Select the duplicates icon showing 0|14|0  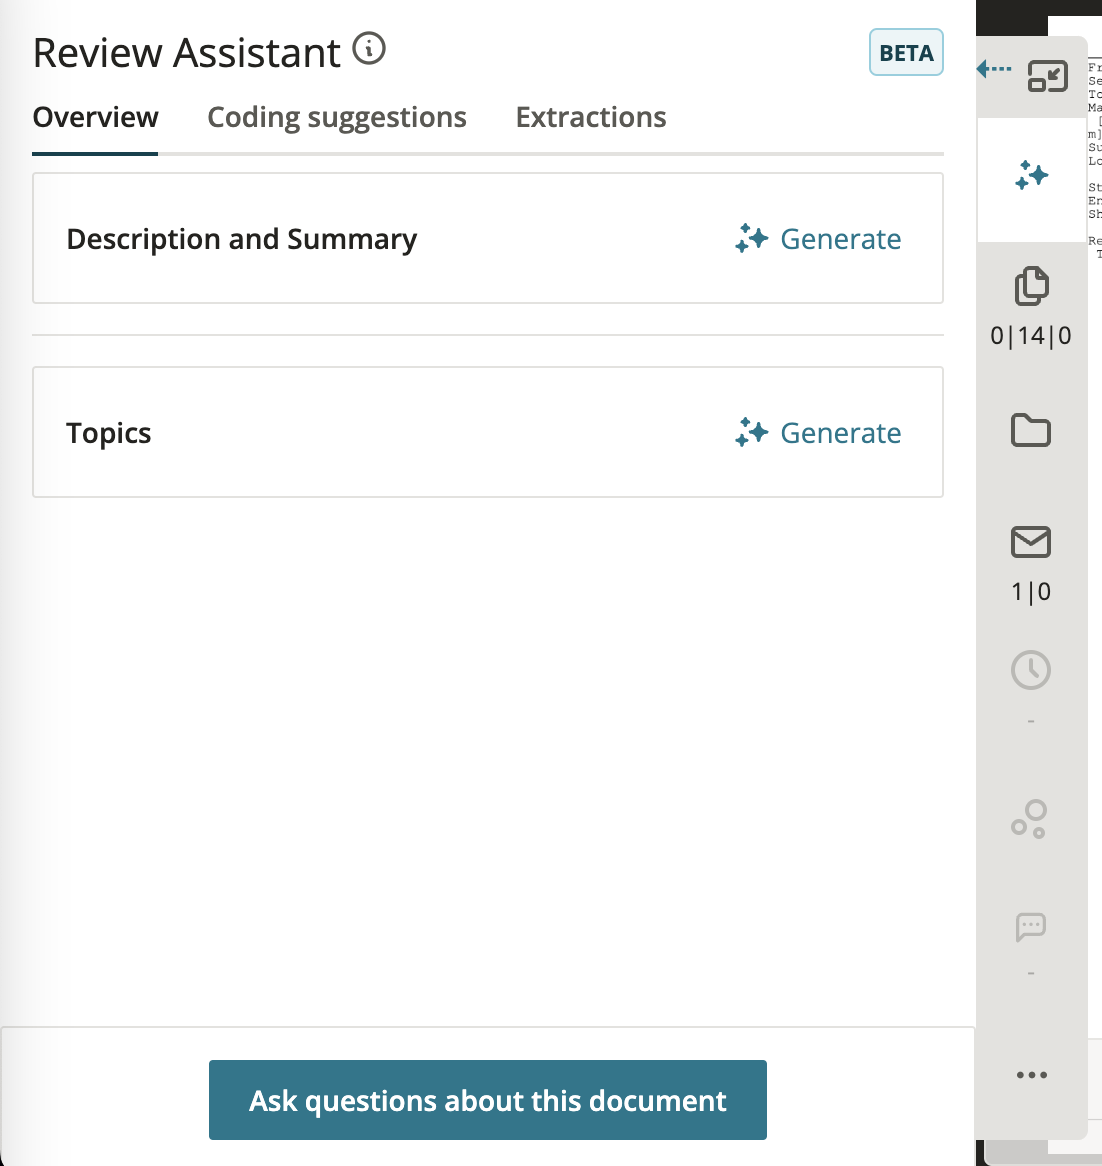click(1031, 287)
